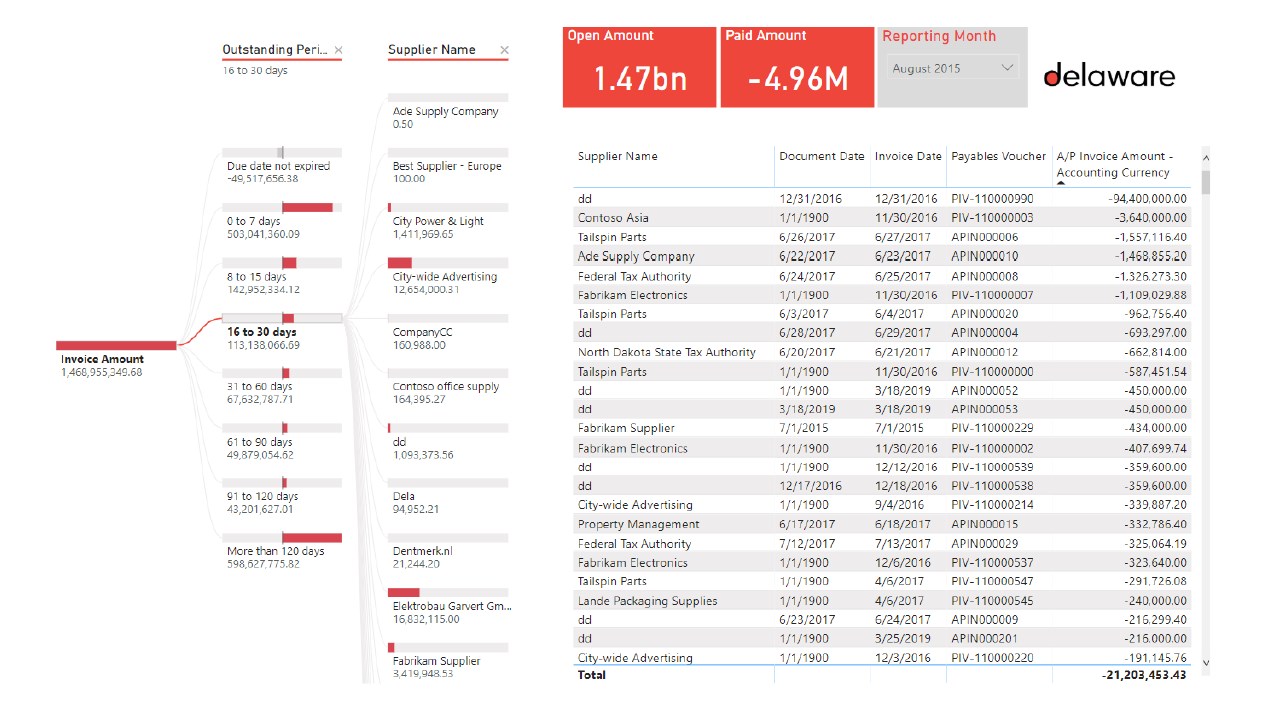1280x720 pixels.
Task: Click voucher APIN000006 cell
Action: point(984,237)
